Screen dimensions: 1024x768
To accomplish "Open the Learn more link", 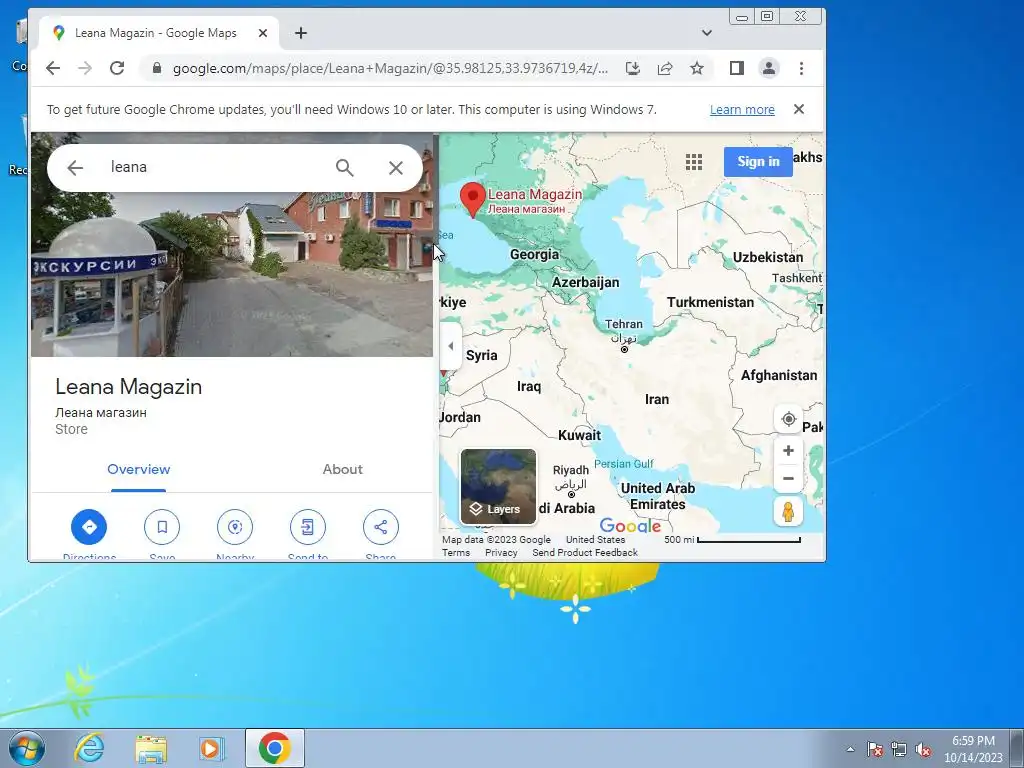I will [x=742, y=110].
